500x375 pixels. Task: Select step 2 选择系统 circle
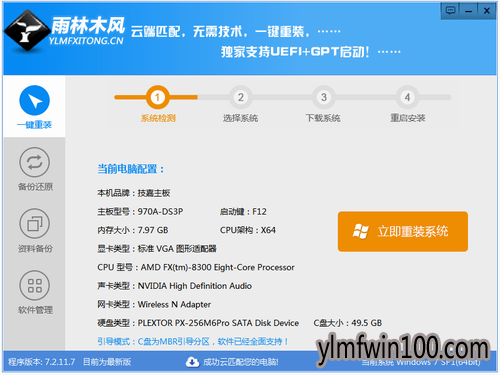(x=241, y=97)
